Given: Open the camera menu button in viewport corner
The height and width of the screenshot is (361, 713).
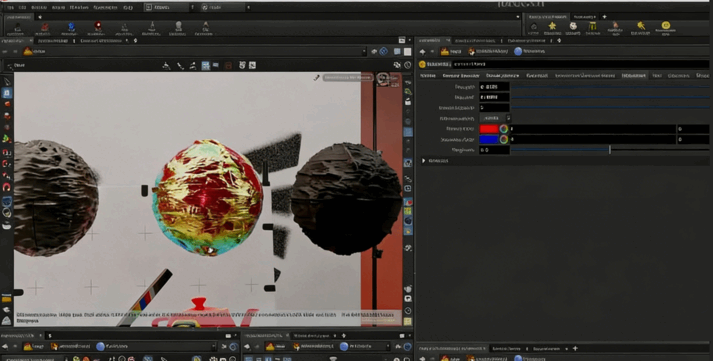Looking at the screenshot, I should point(347,78).
